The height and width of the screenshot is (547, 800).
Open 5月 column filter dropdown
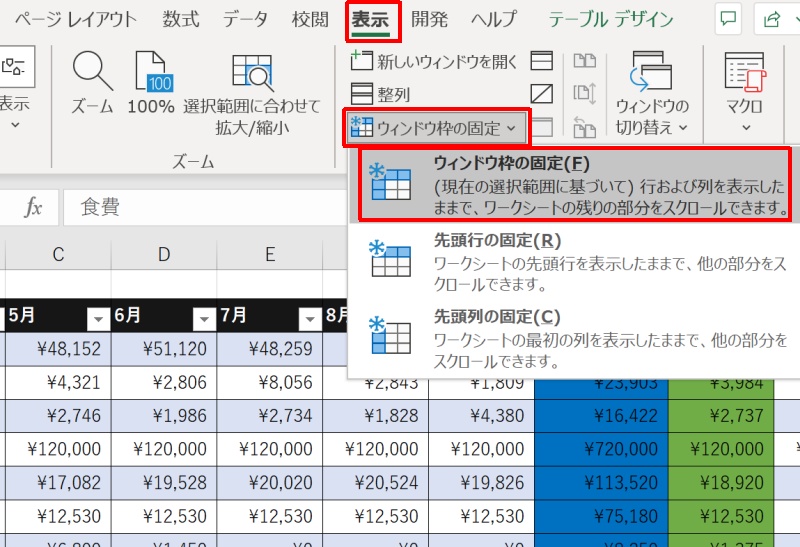pos(97,319)
